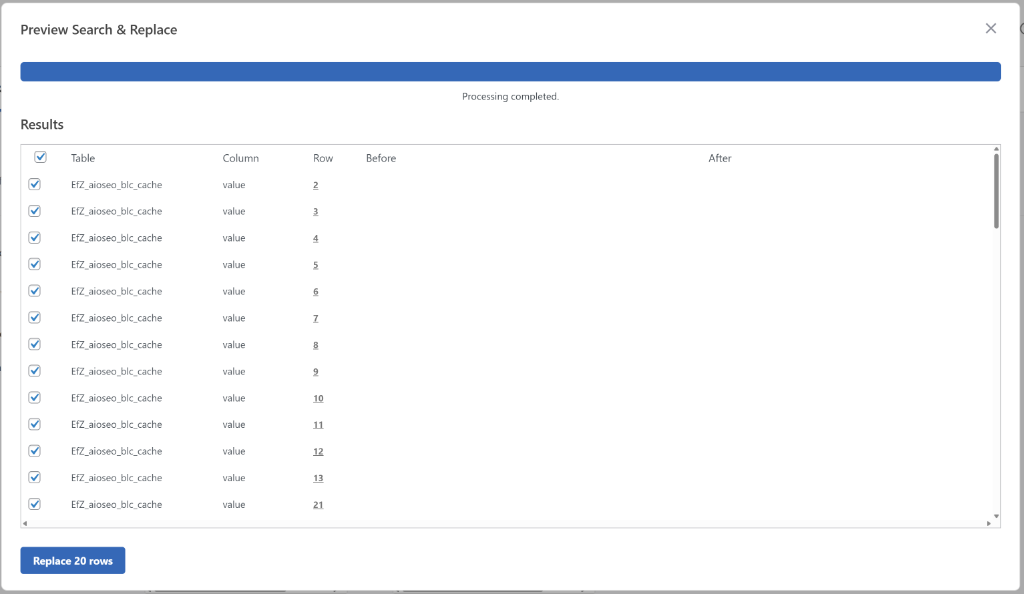Screen dimensions: 1024x594
Task: Uncheck the checkbox for row 7
Action: [x=35, y=317]
